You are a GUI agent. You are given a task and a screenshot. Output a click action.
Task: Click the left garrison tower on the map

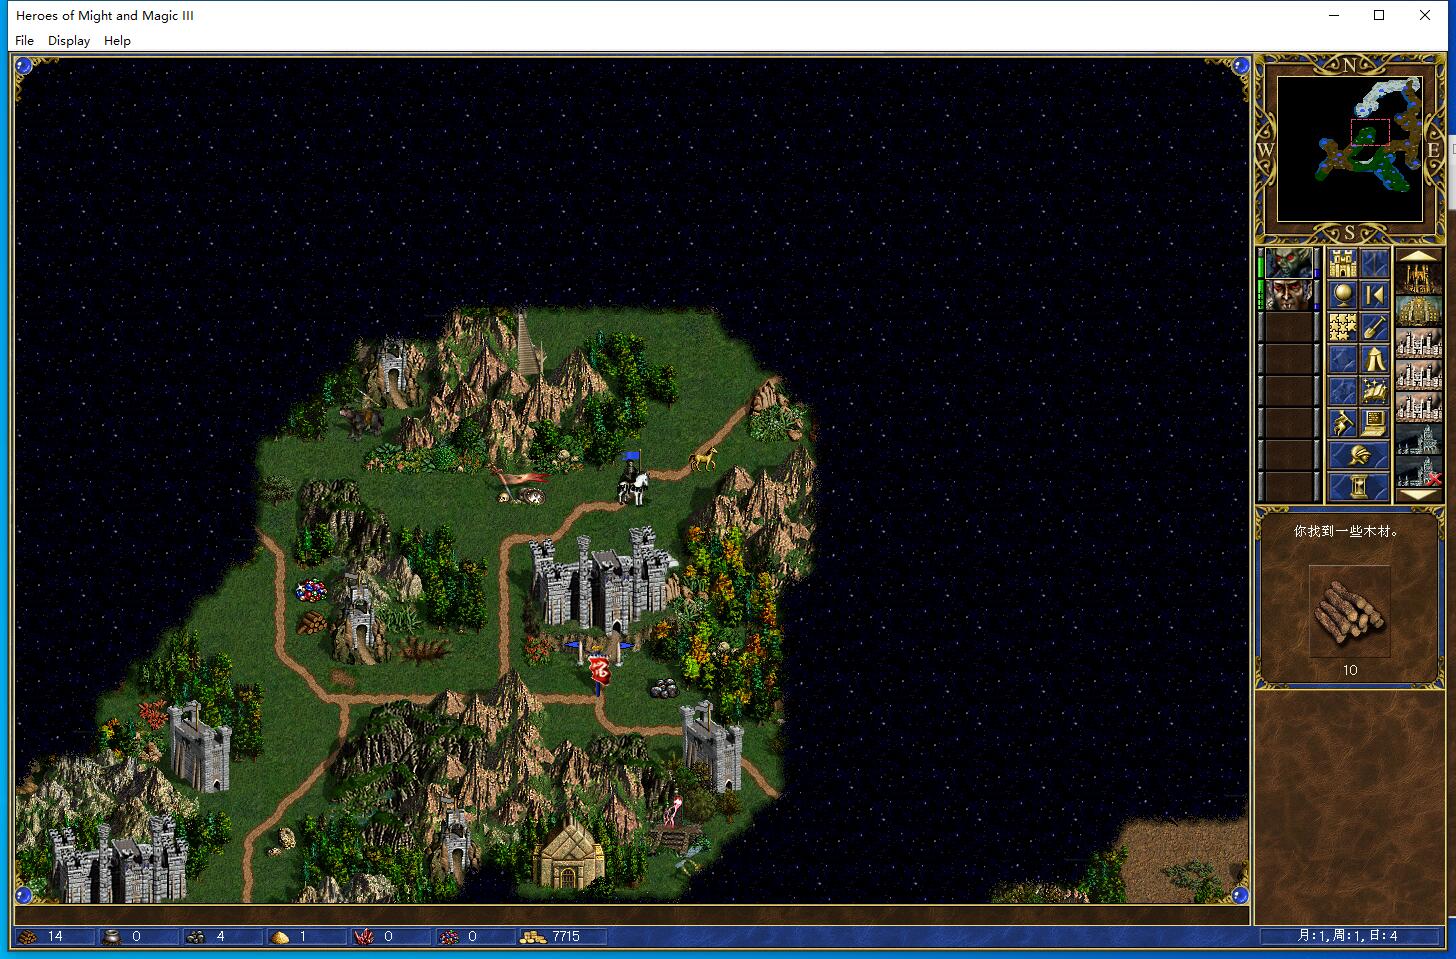pyautogui.click(x=199, y=747)
